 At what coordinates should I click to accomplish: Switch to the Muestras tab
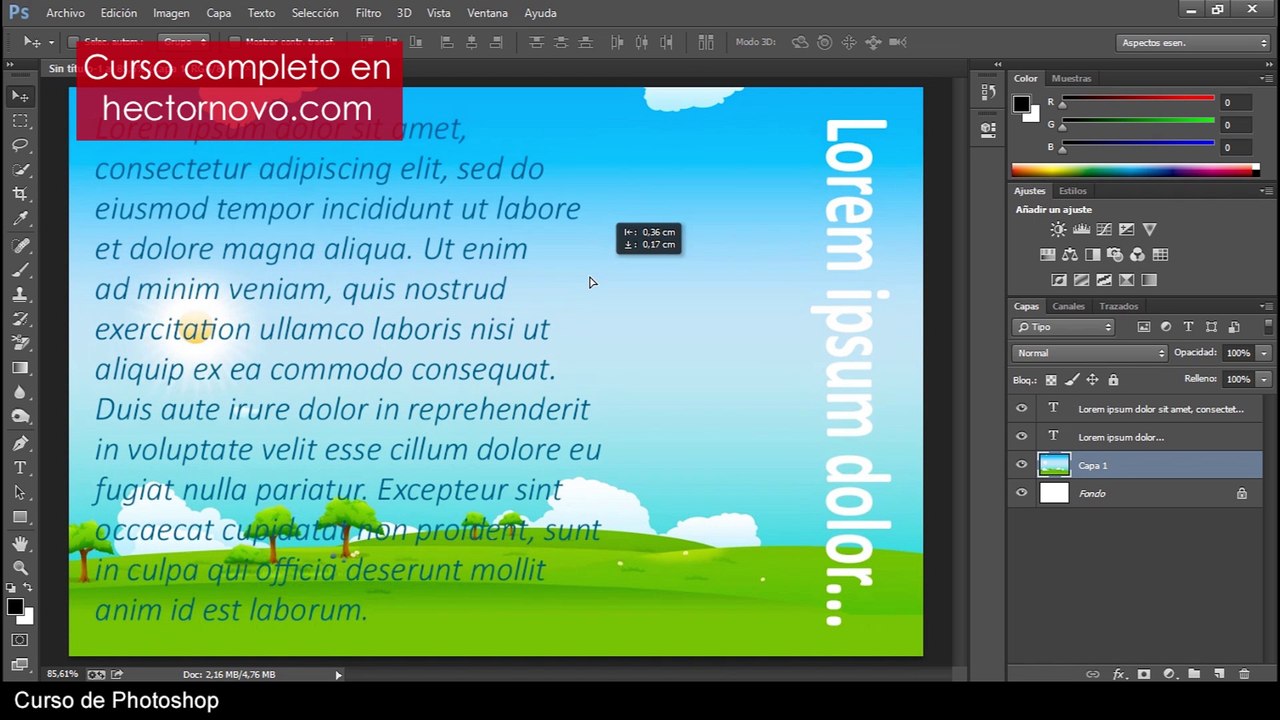tap(1071, 78)
